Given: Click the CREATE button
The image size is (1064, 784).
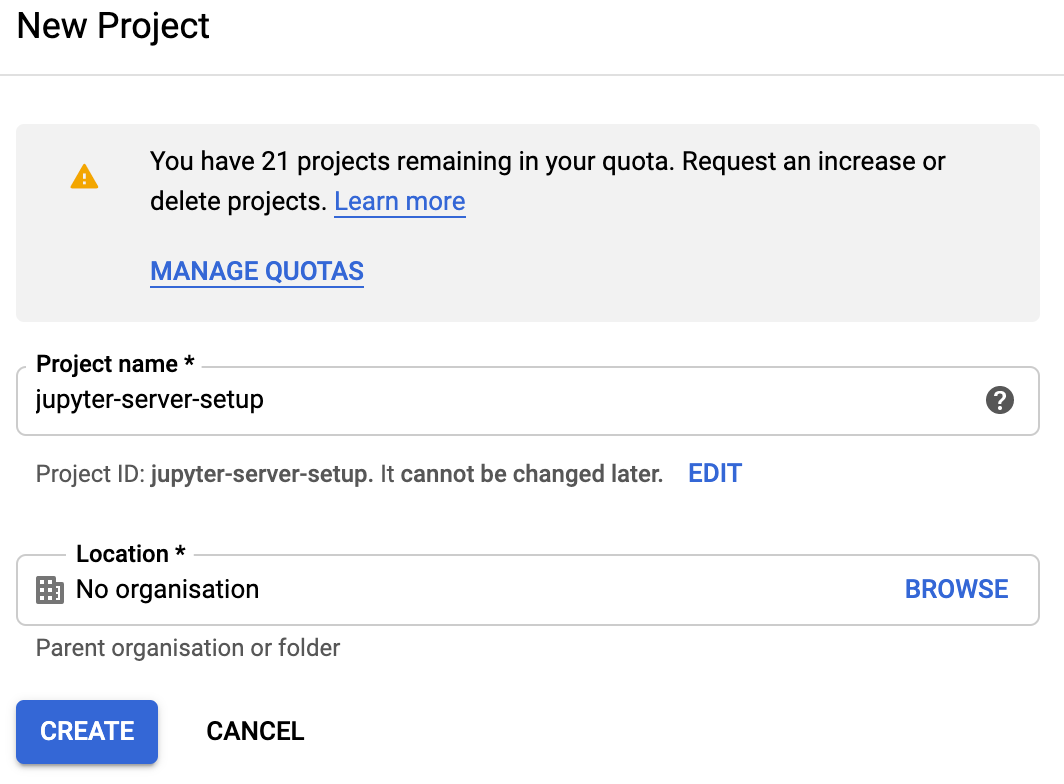Looking at the screenshot, I should tap(87, 731).
